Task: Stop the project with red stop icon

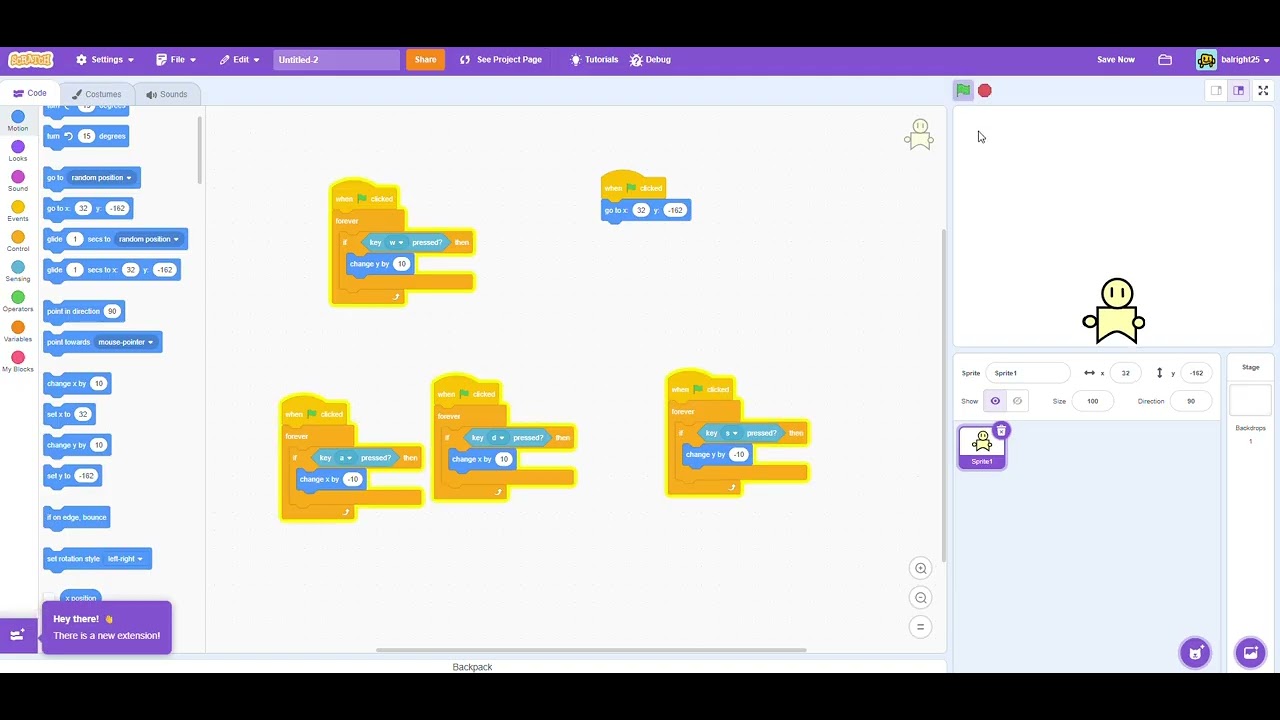Action: point(985,91)
